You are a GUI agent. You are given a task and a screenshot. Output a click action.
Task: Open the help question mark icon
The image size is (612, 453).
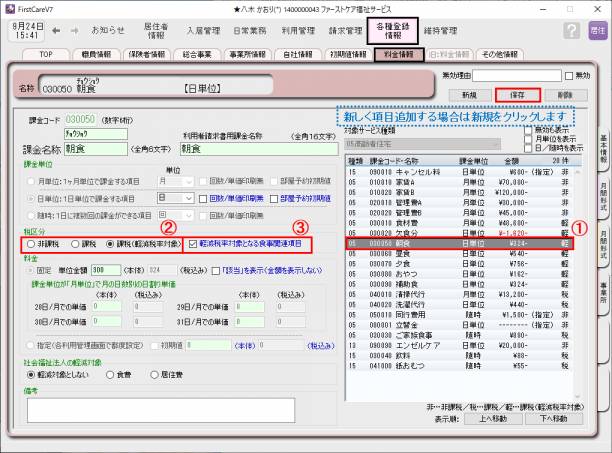572,31
